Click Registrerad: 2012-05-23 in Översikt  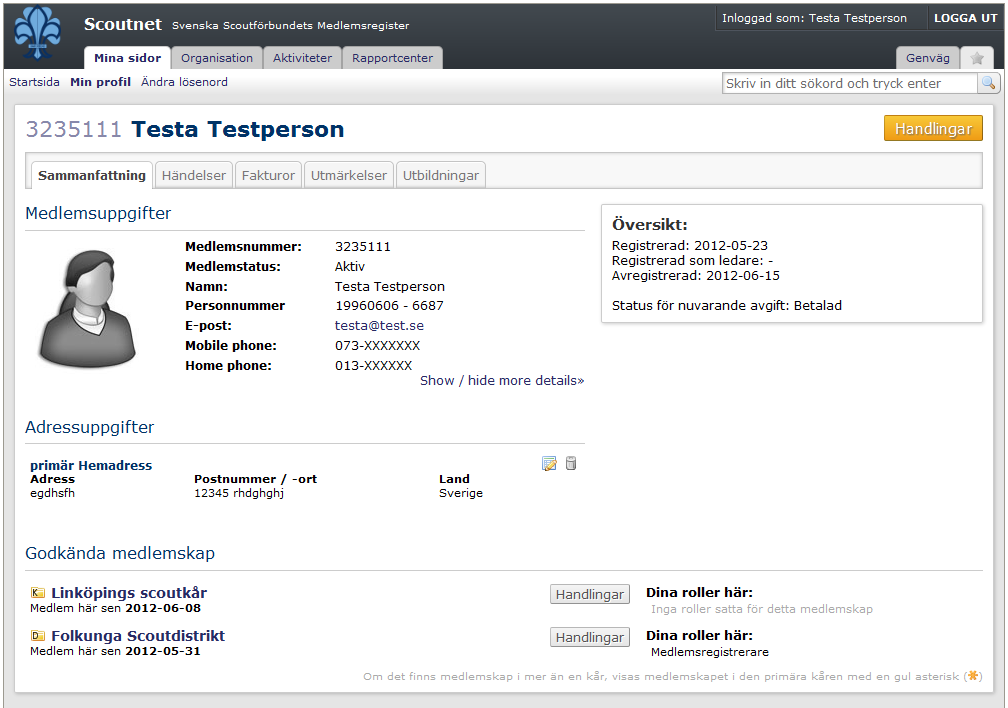690,246
